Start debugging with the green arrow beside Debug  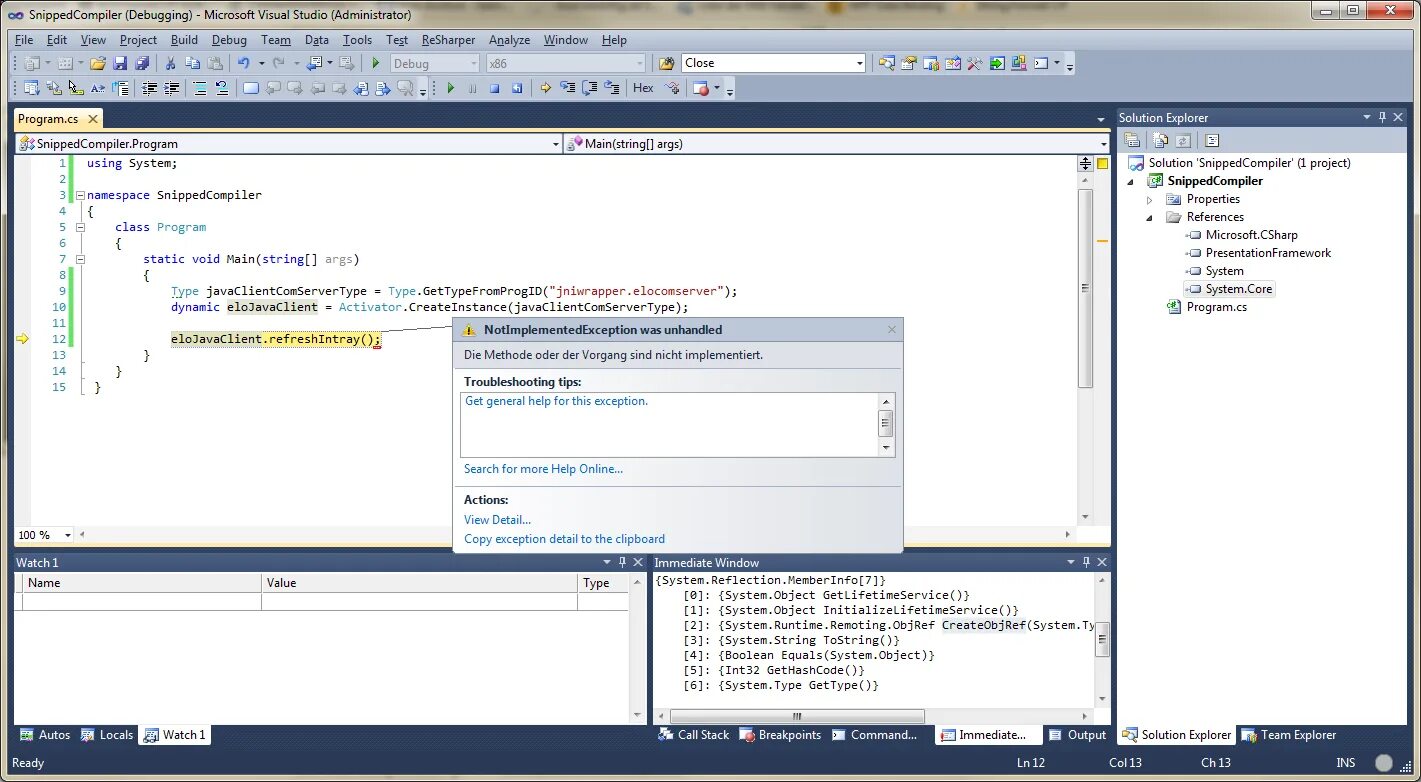[x=376, y=63]
